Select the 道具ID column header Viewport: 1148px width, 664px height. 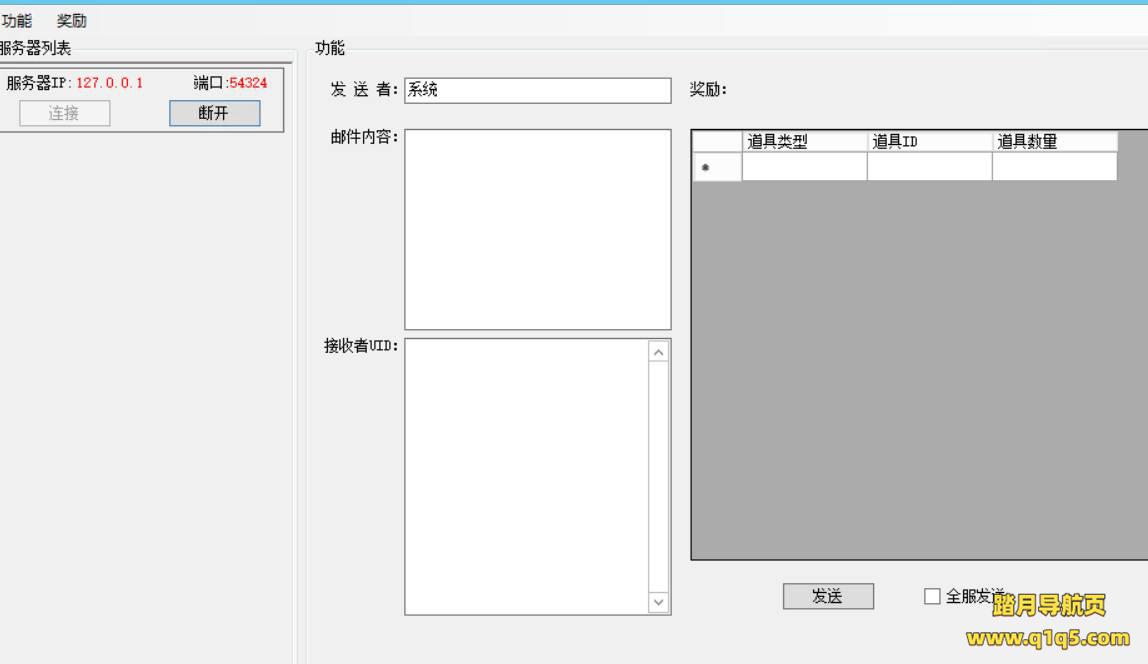tap(929, 142)
